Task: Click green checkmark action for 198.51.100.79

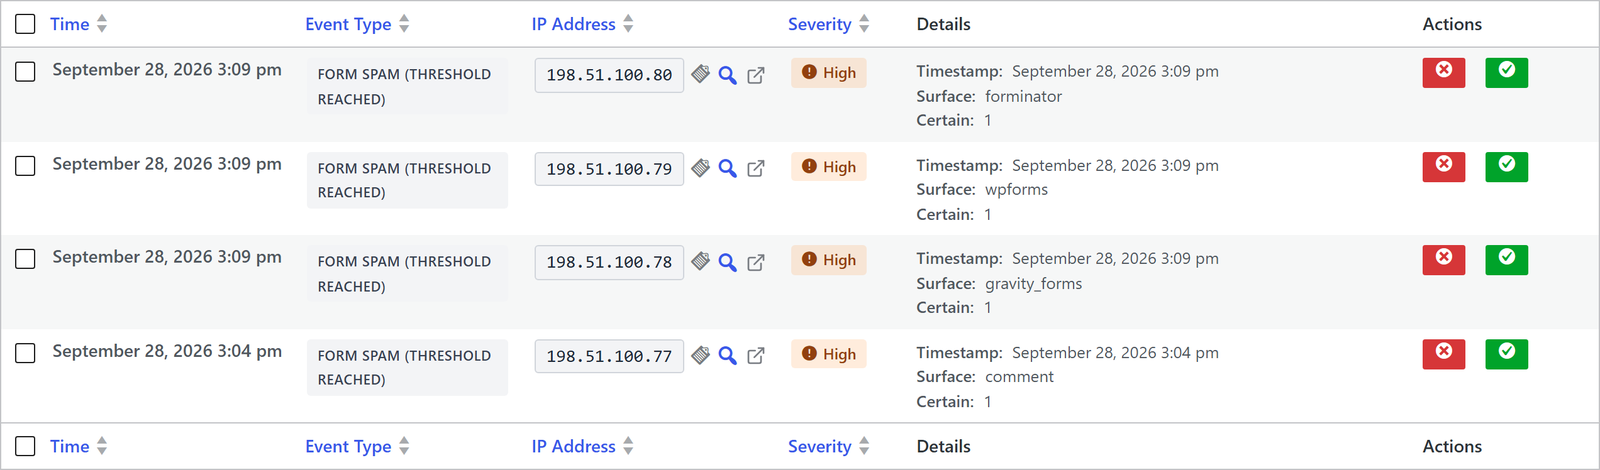Action: click(1507, 167)
